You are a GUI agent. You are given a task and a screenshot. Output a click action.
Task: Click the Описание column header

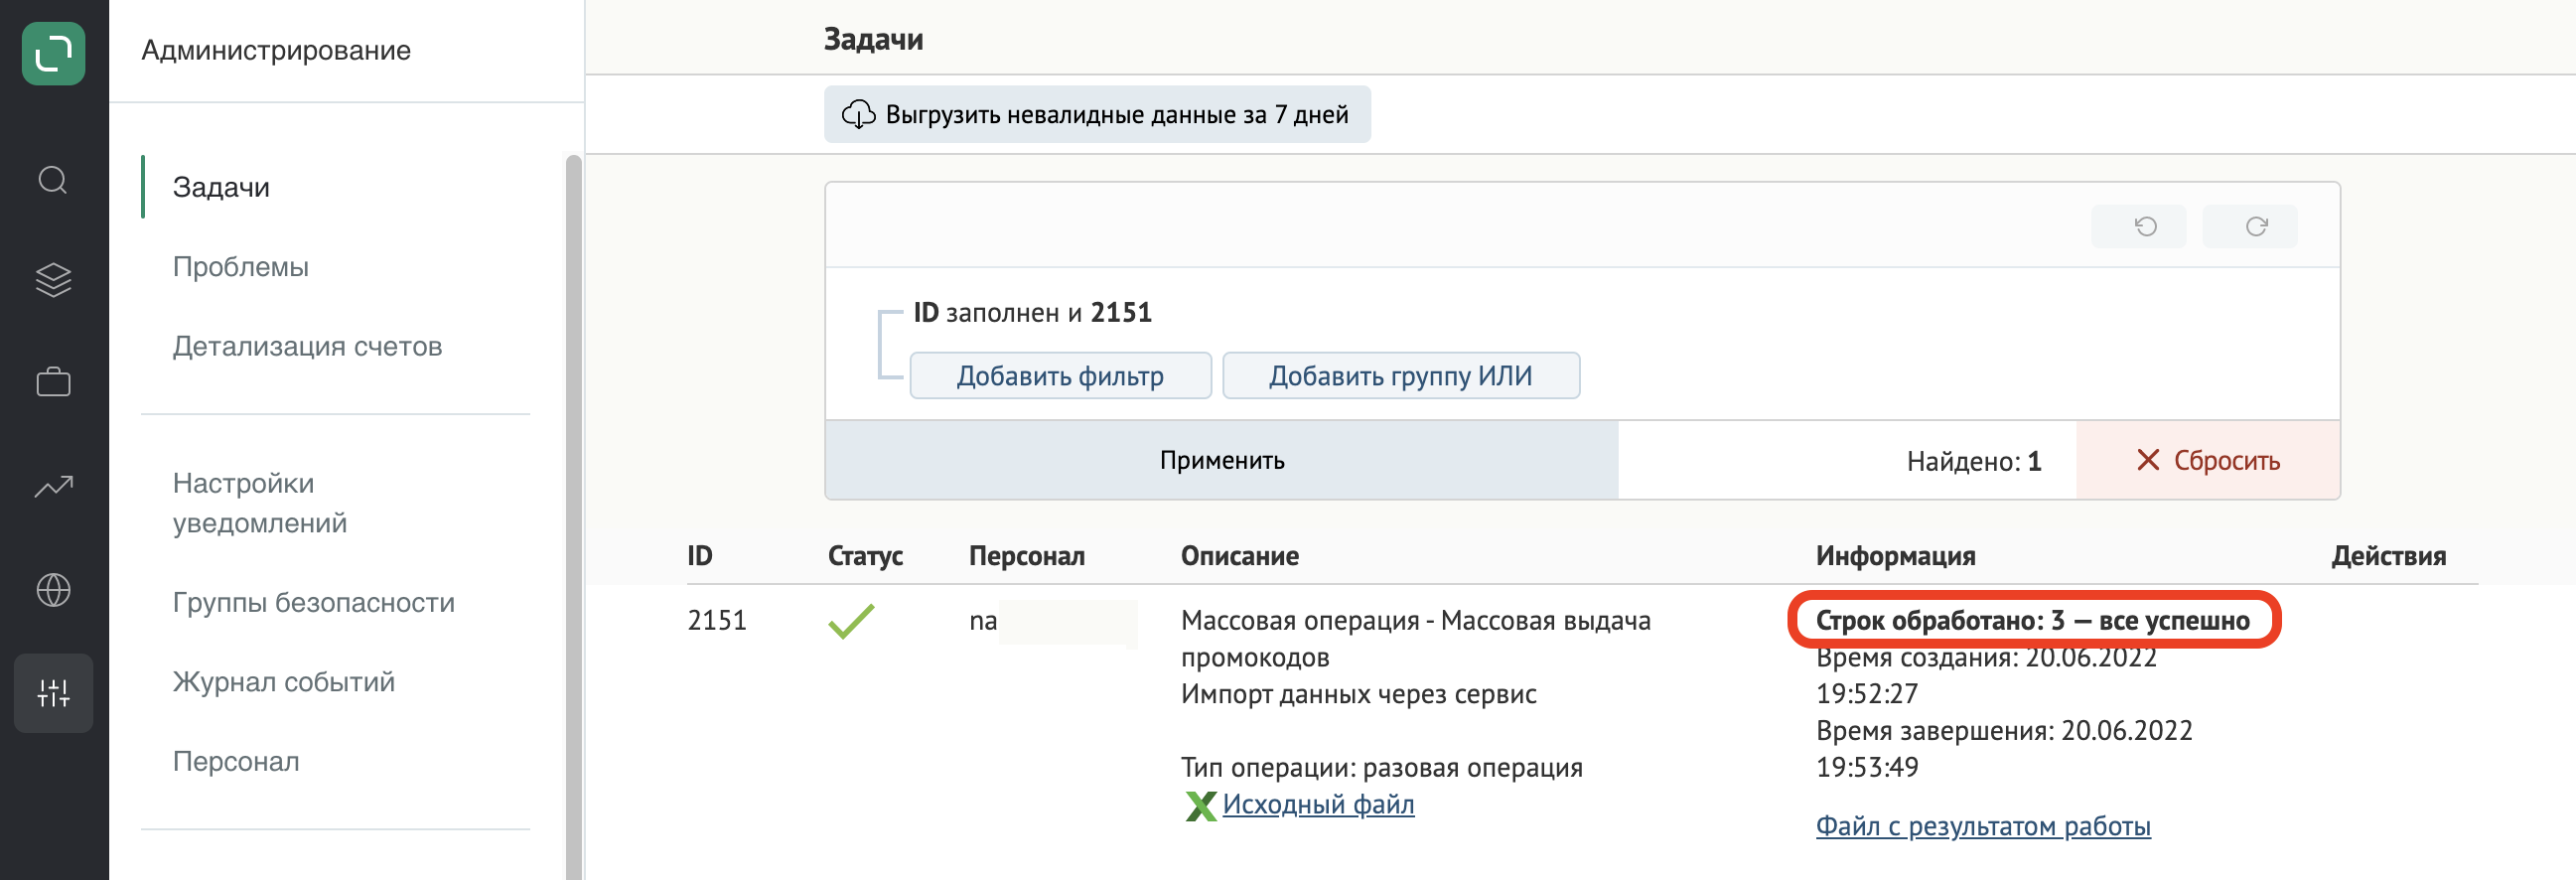click(1239, 556)
